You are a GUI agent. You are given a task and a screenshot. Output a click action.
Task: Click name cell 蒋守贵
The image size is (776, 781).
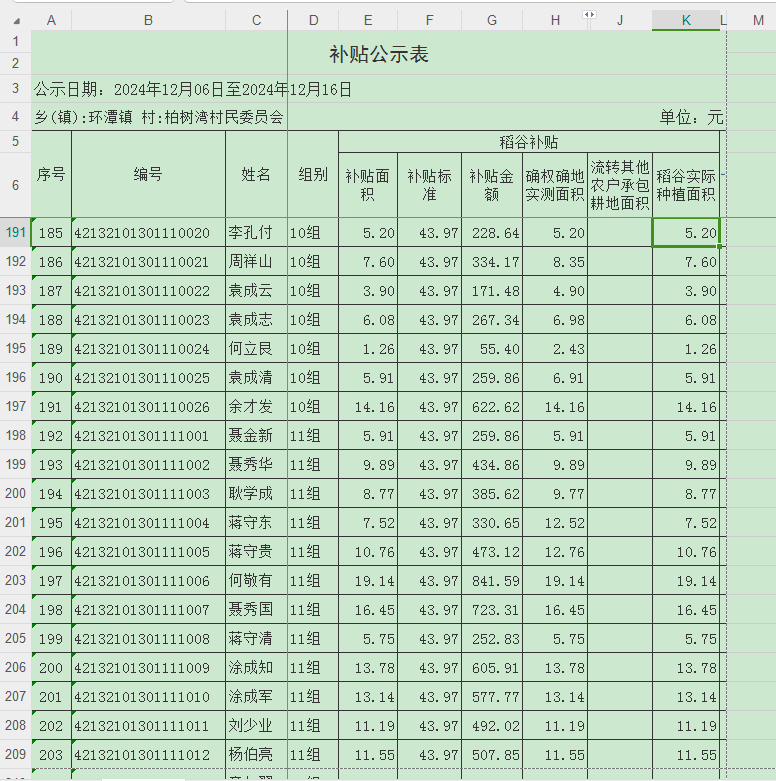[x=257, y=551]
